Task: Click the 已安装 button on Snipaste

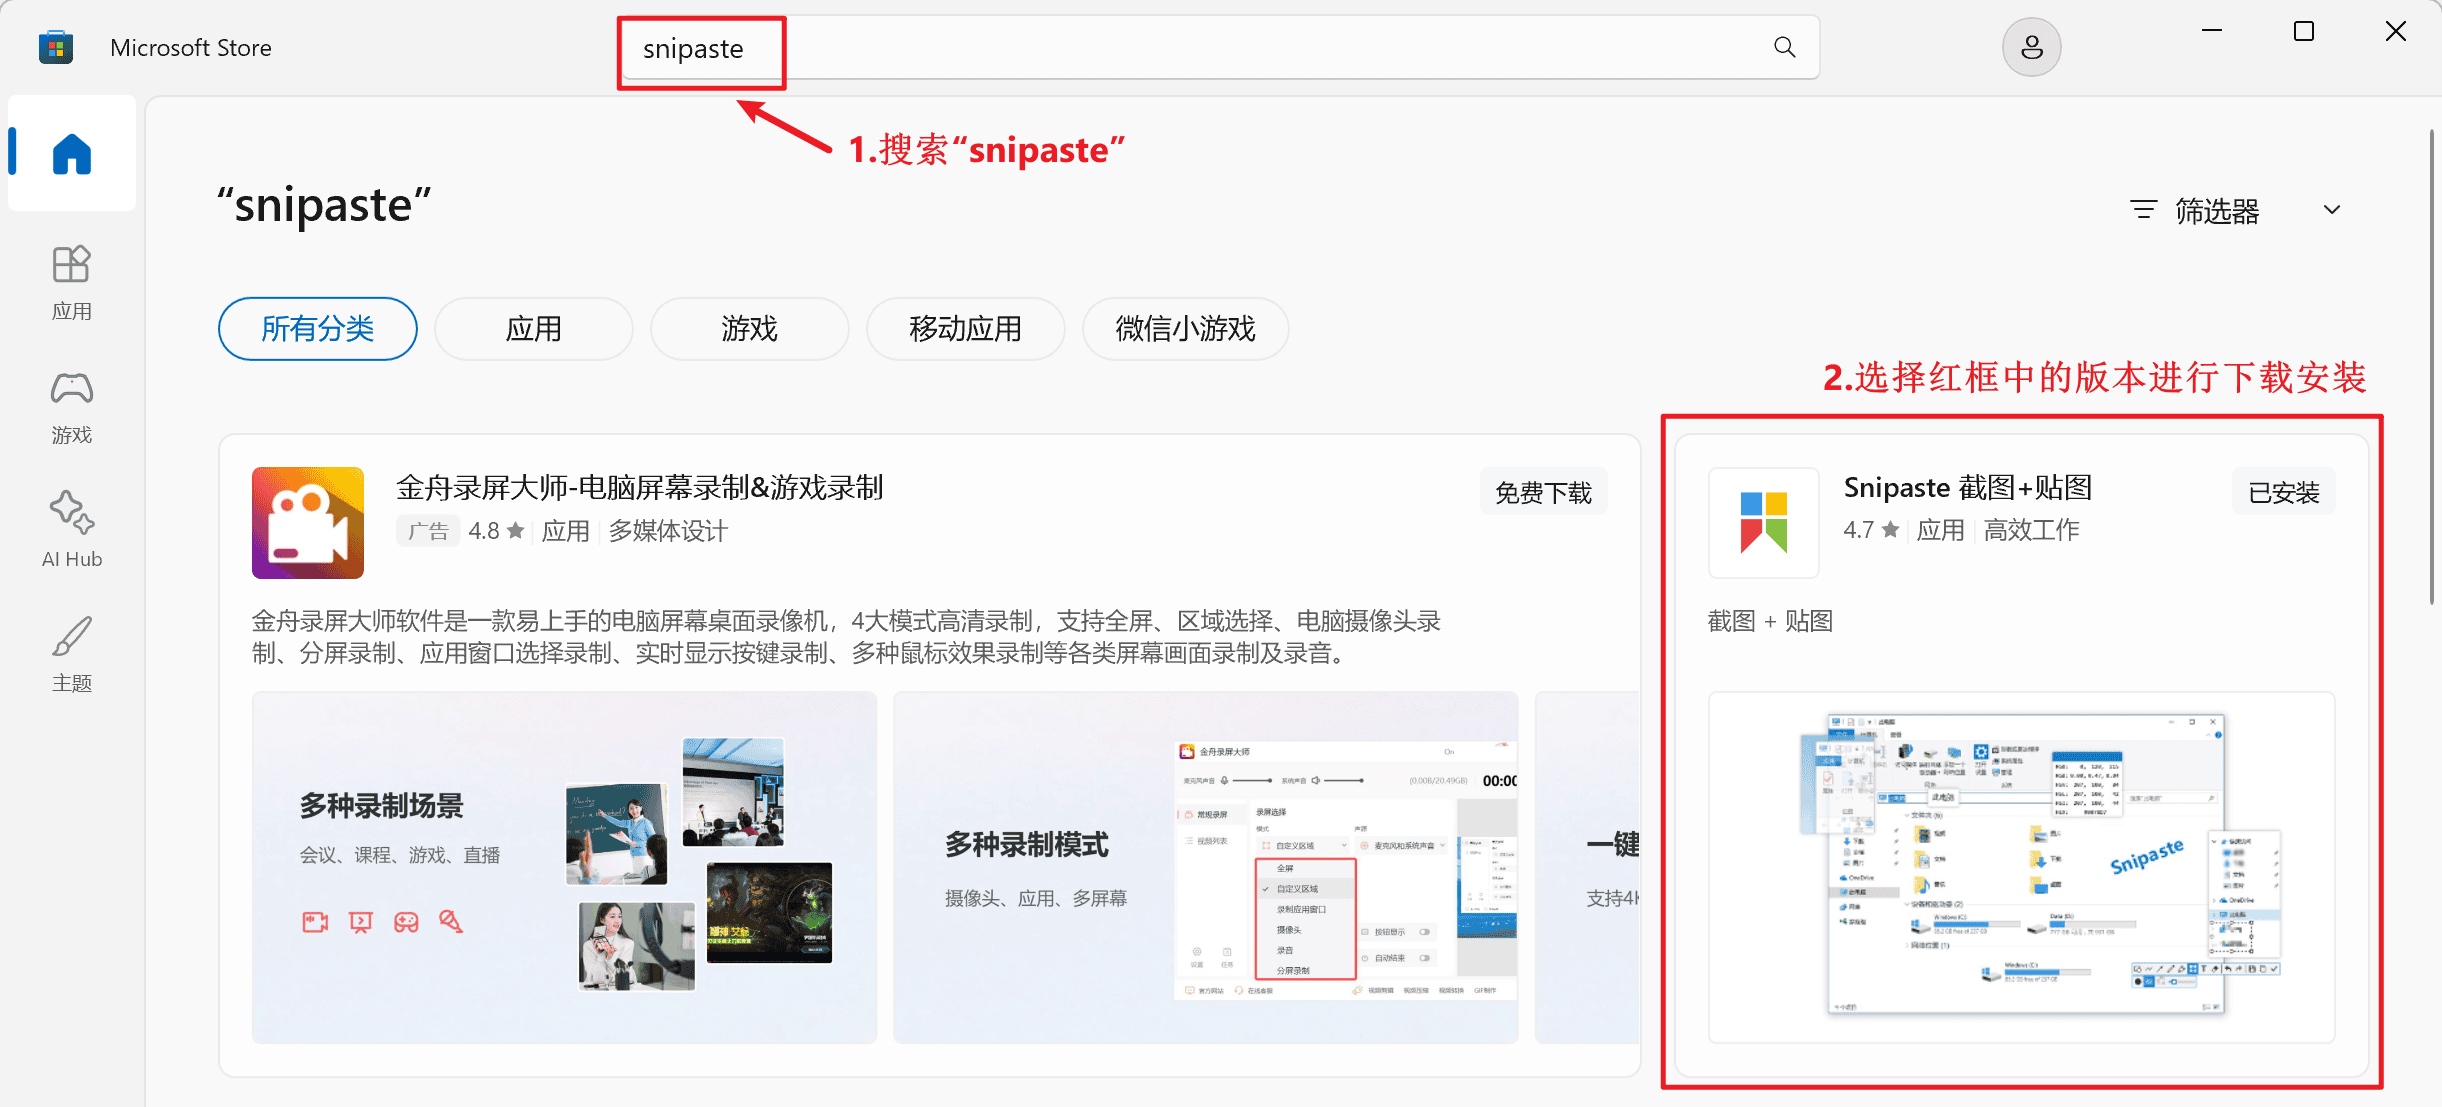Action: coord(2283,491)
